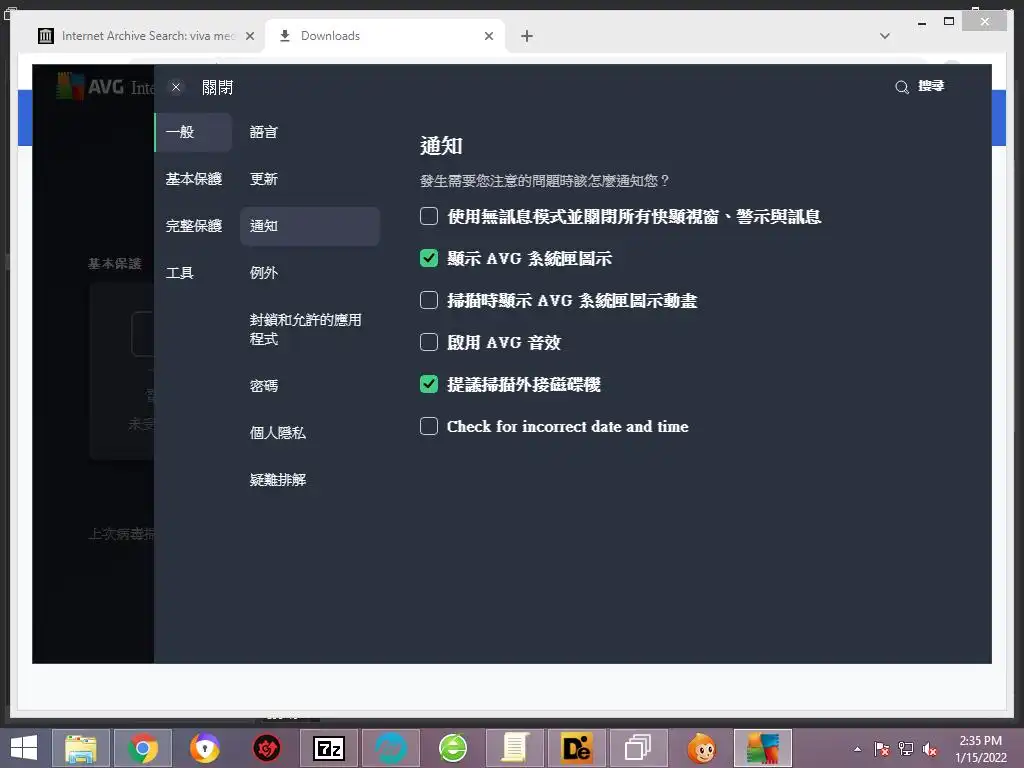Image resolution: width=1024 pixels, height=768 pixels.
Task: Select the 完整保護 settings category
Action: tap(193, 226)
